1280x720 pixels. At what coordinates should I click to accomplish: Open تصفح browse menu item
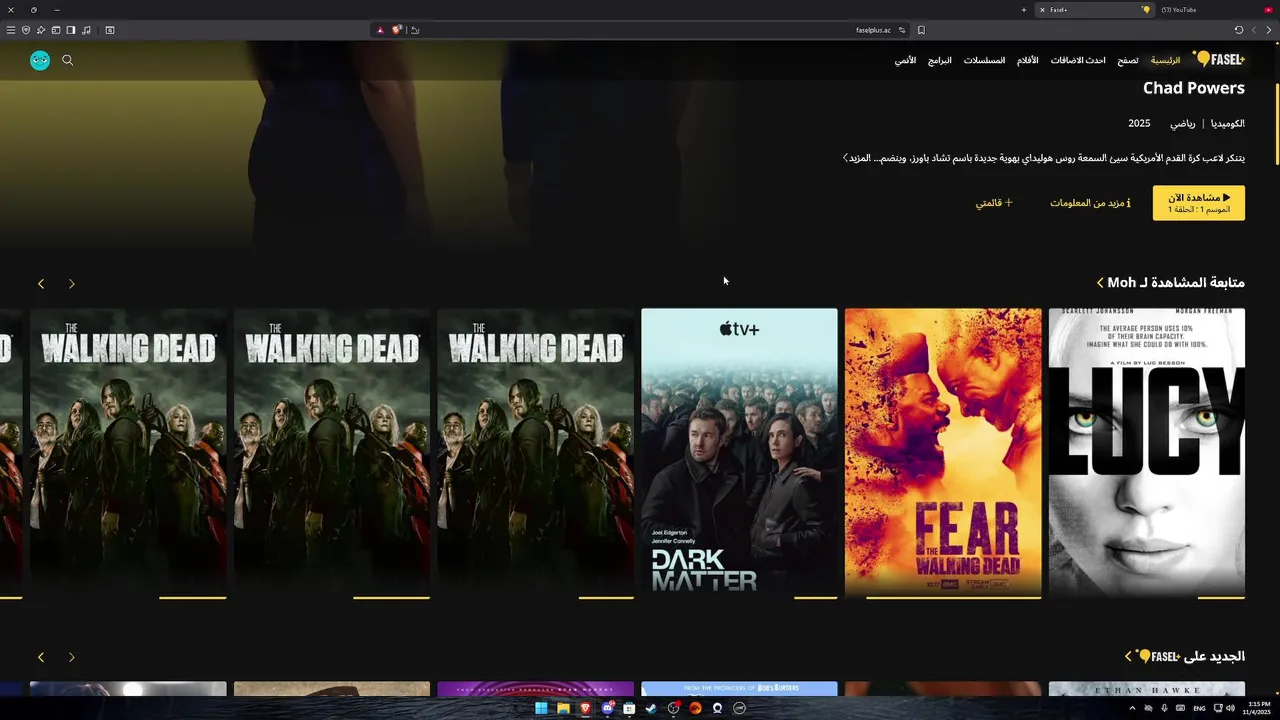click(x=1128, y=60)
